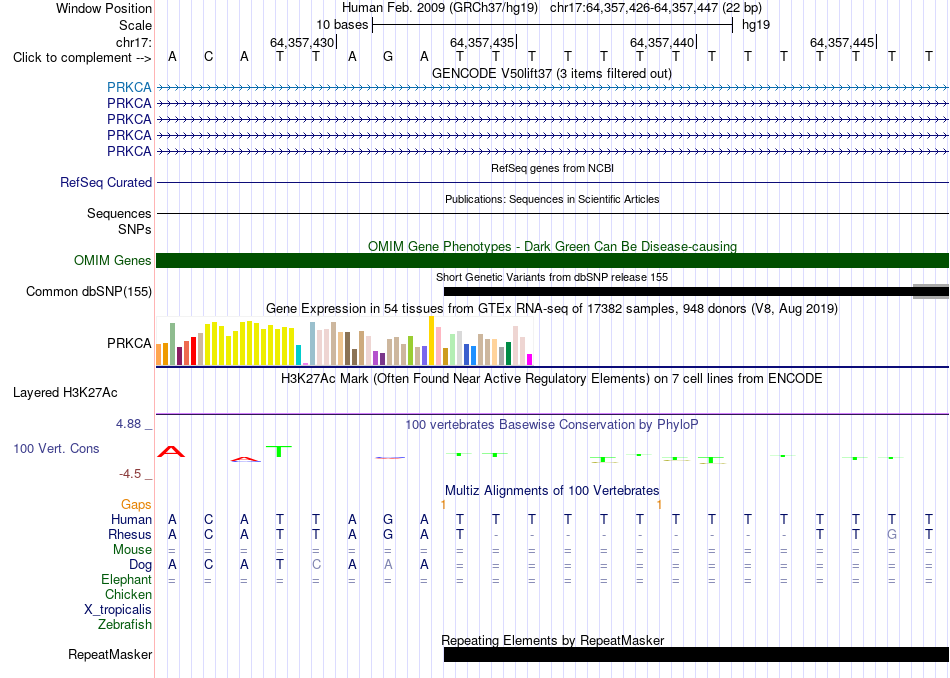Click the magenta bar ending GTEx chart
This screenshot has height=678, width=950.
[x=530, y=359]
